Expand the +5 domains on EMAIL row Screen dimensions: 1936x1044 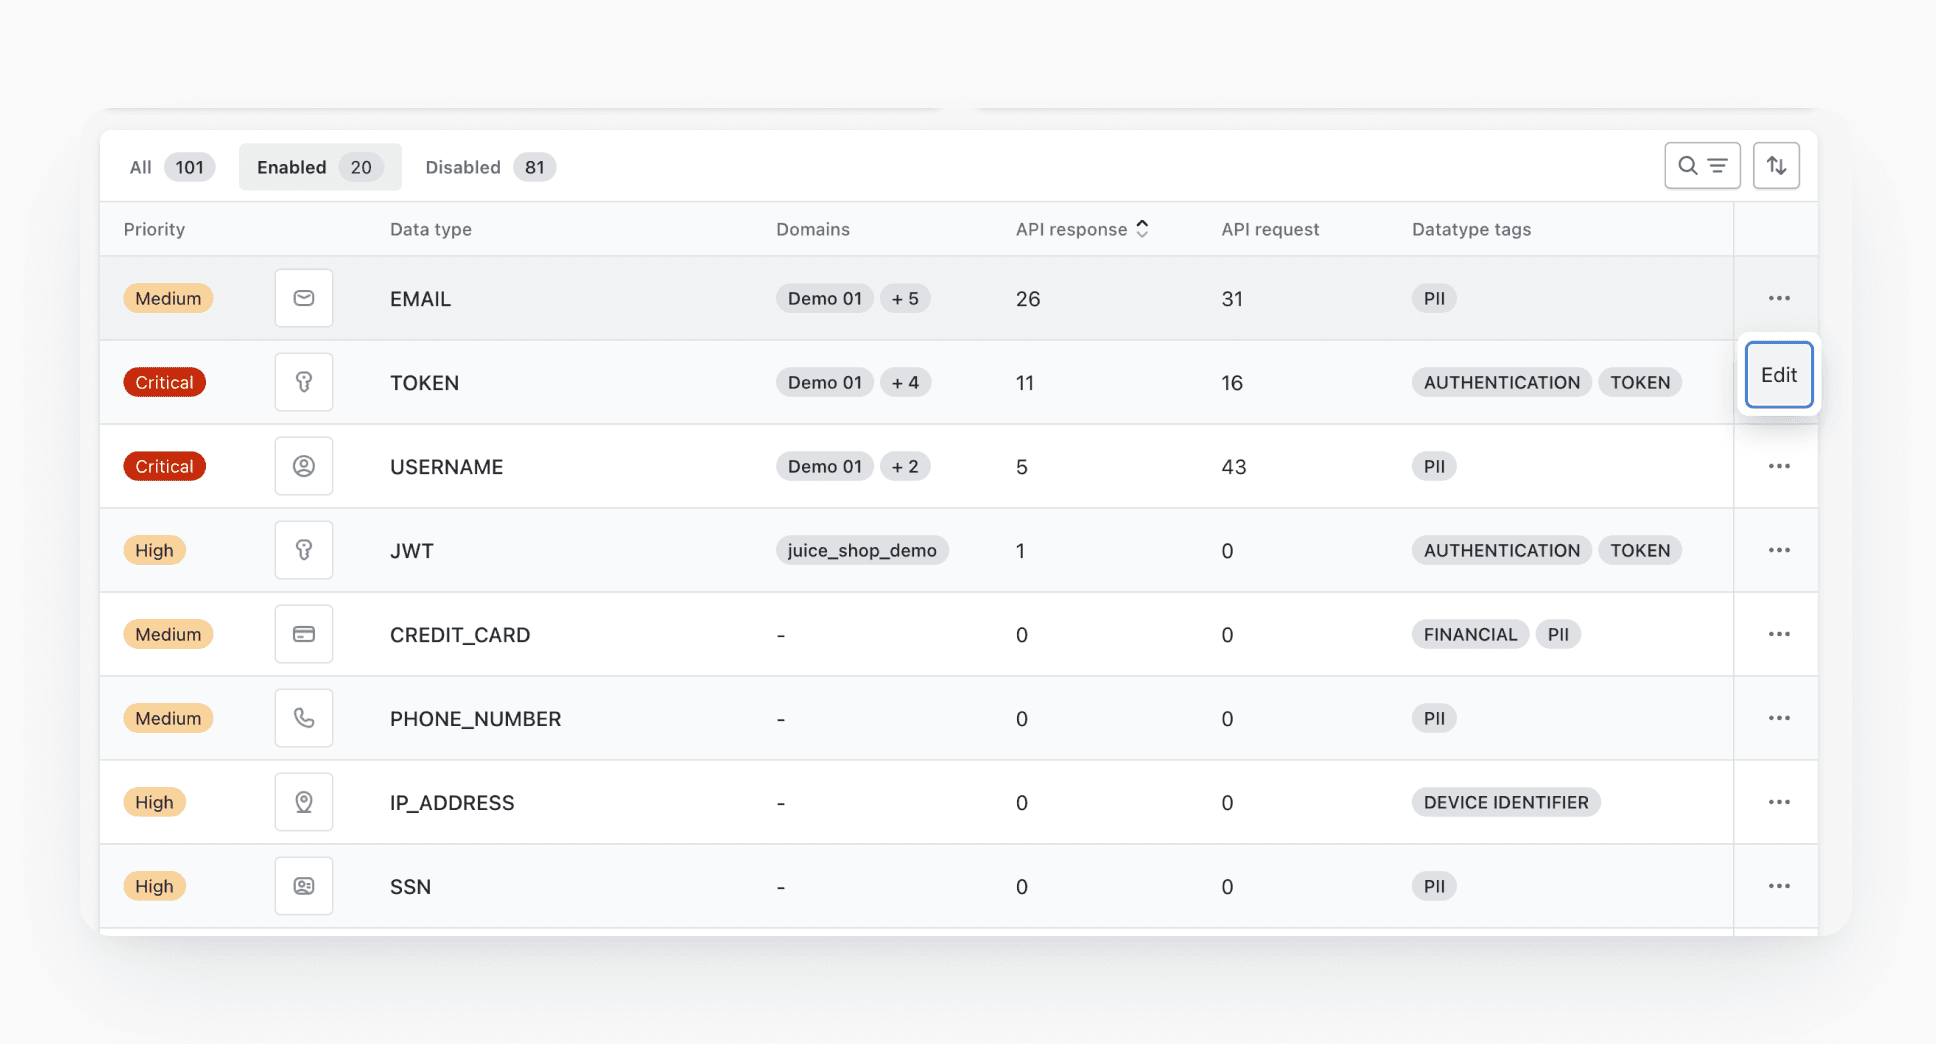tap(905, 298)
